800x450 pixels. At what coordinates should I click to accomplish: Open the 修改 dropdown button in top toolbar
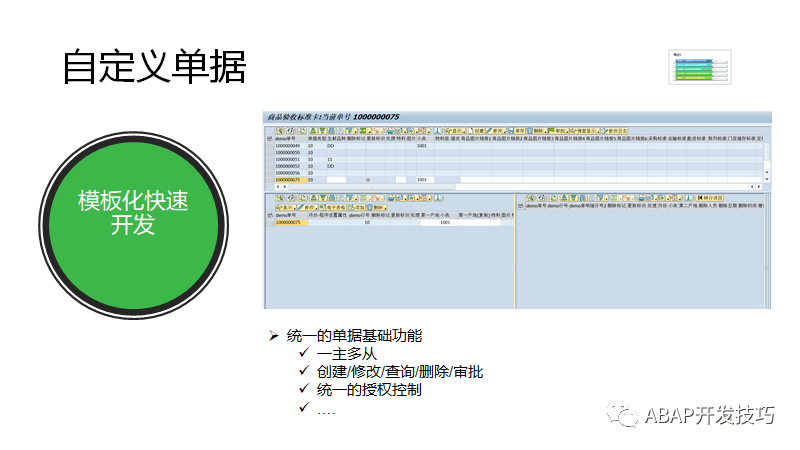[x=496, y=131]
